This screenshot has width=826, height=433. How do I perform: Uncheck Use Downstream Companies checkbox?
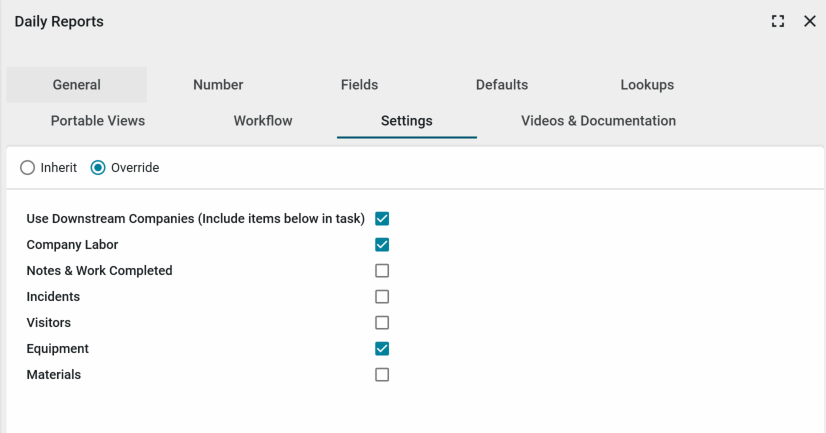(x=382, y=219)
